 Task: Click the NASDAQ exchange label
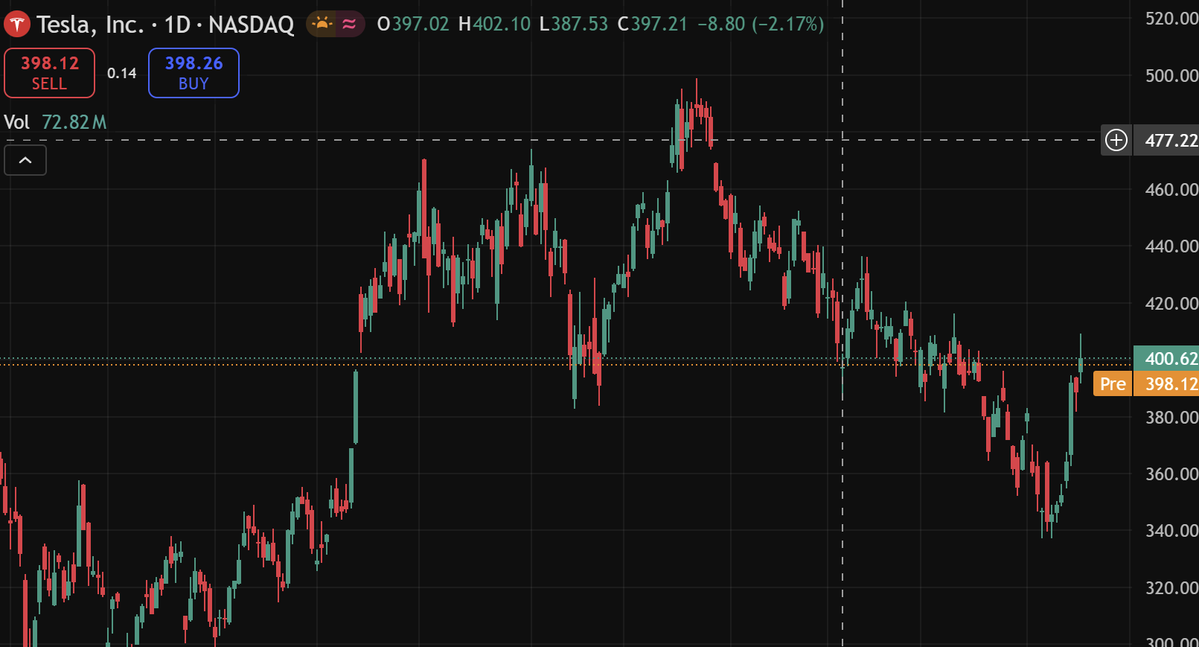tap(251, 22)
